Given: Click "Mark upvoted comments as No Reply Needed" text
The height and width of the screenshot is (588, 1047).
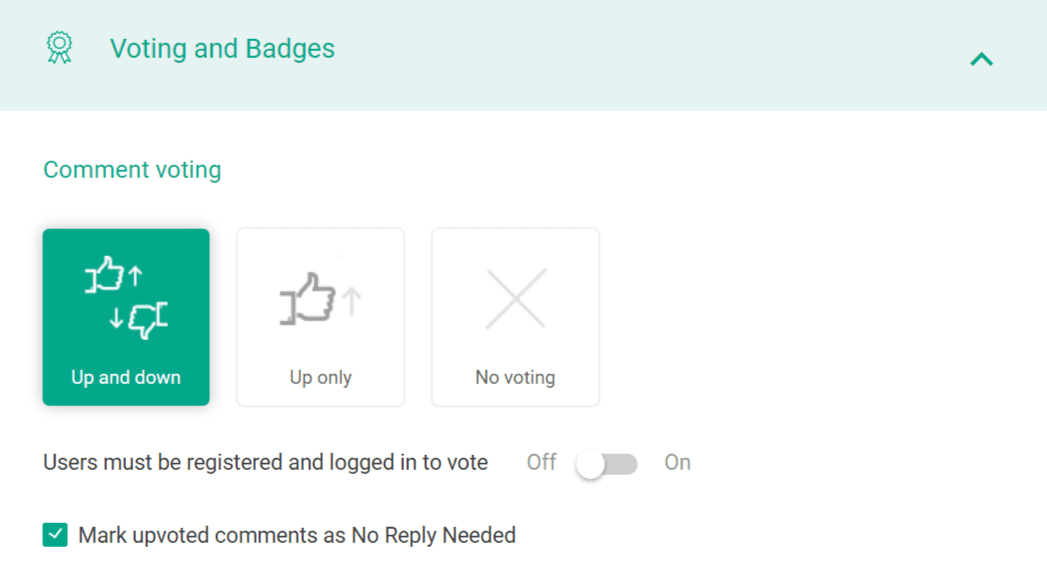Looking at the screenshot, I should 297,536.
